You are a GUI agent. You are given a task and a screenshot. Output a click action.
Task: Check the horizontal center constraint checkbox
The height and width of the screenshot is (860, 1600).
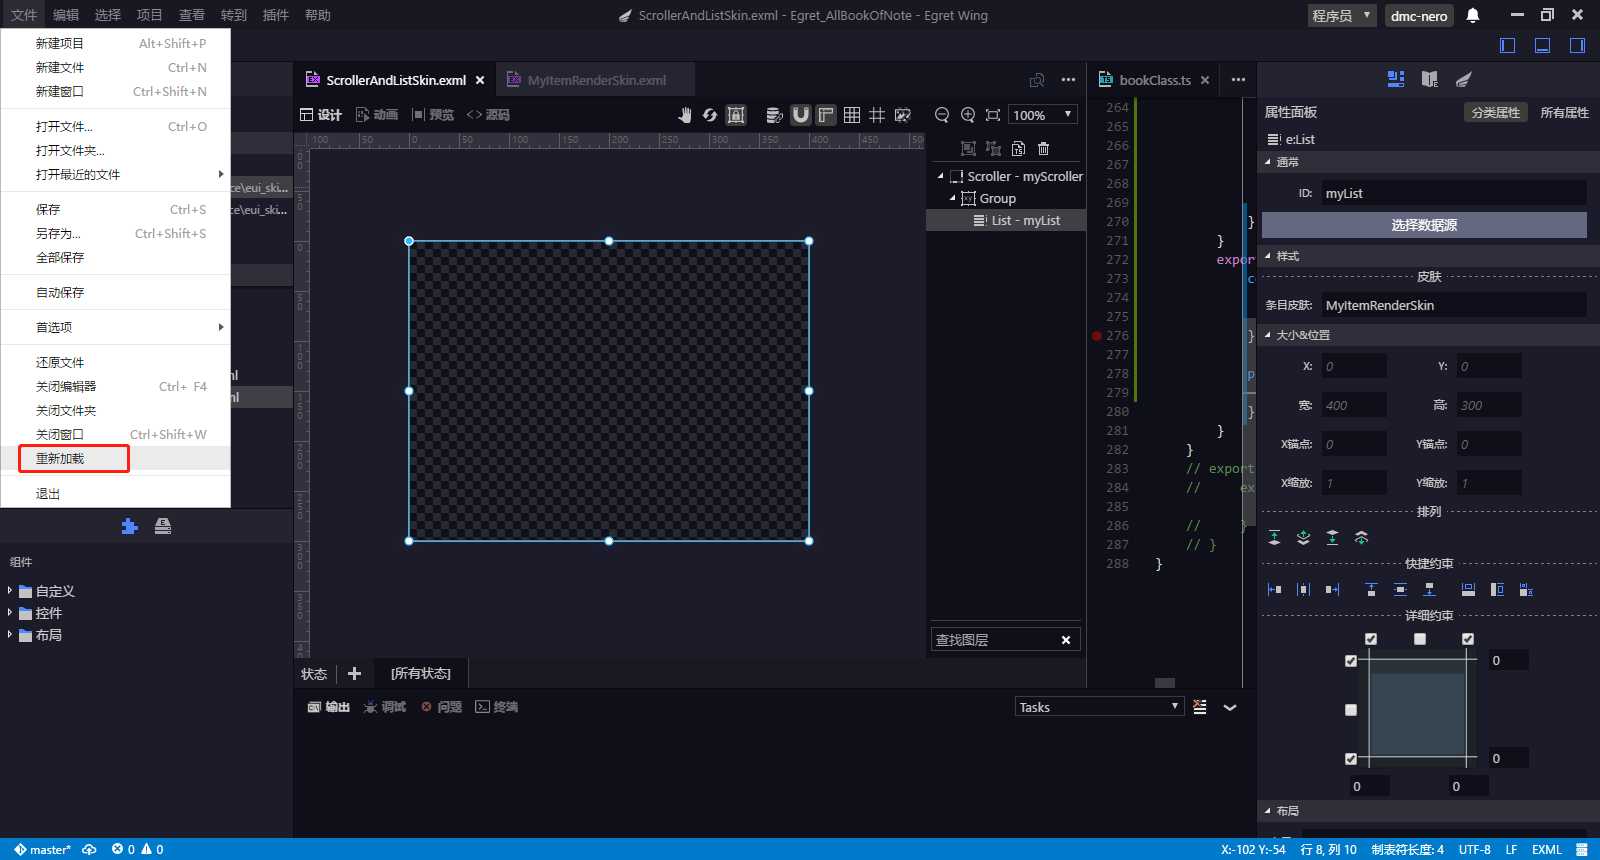coord(1420,639)
